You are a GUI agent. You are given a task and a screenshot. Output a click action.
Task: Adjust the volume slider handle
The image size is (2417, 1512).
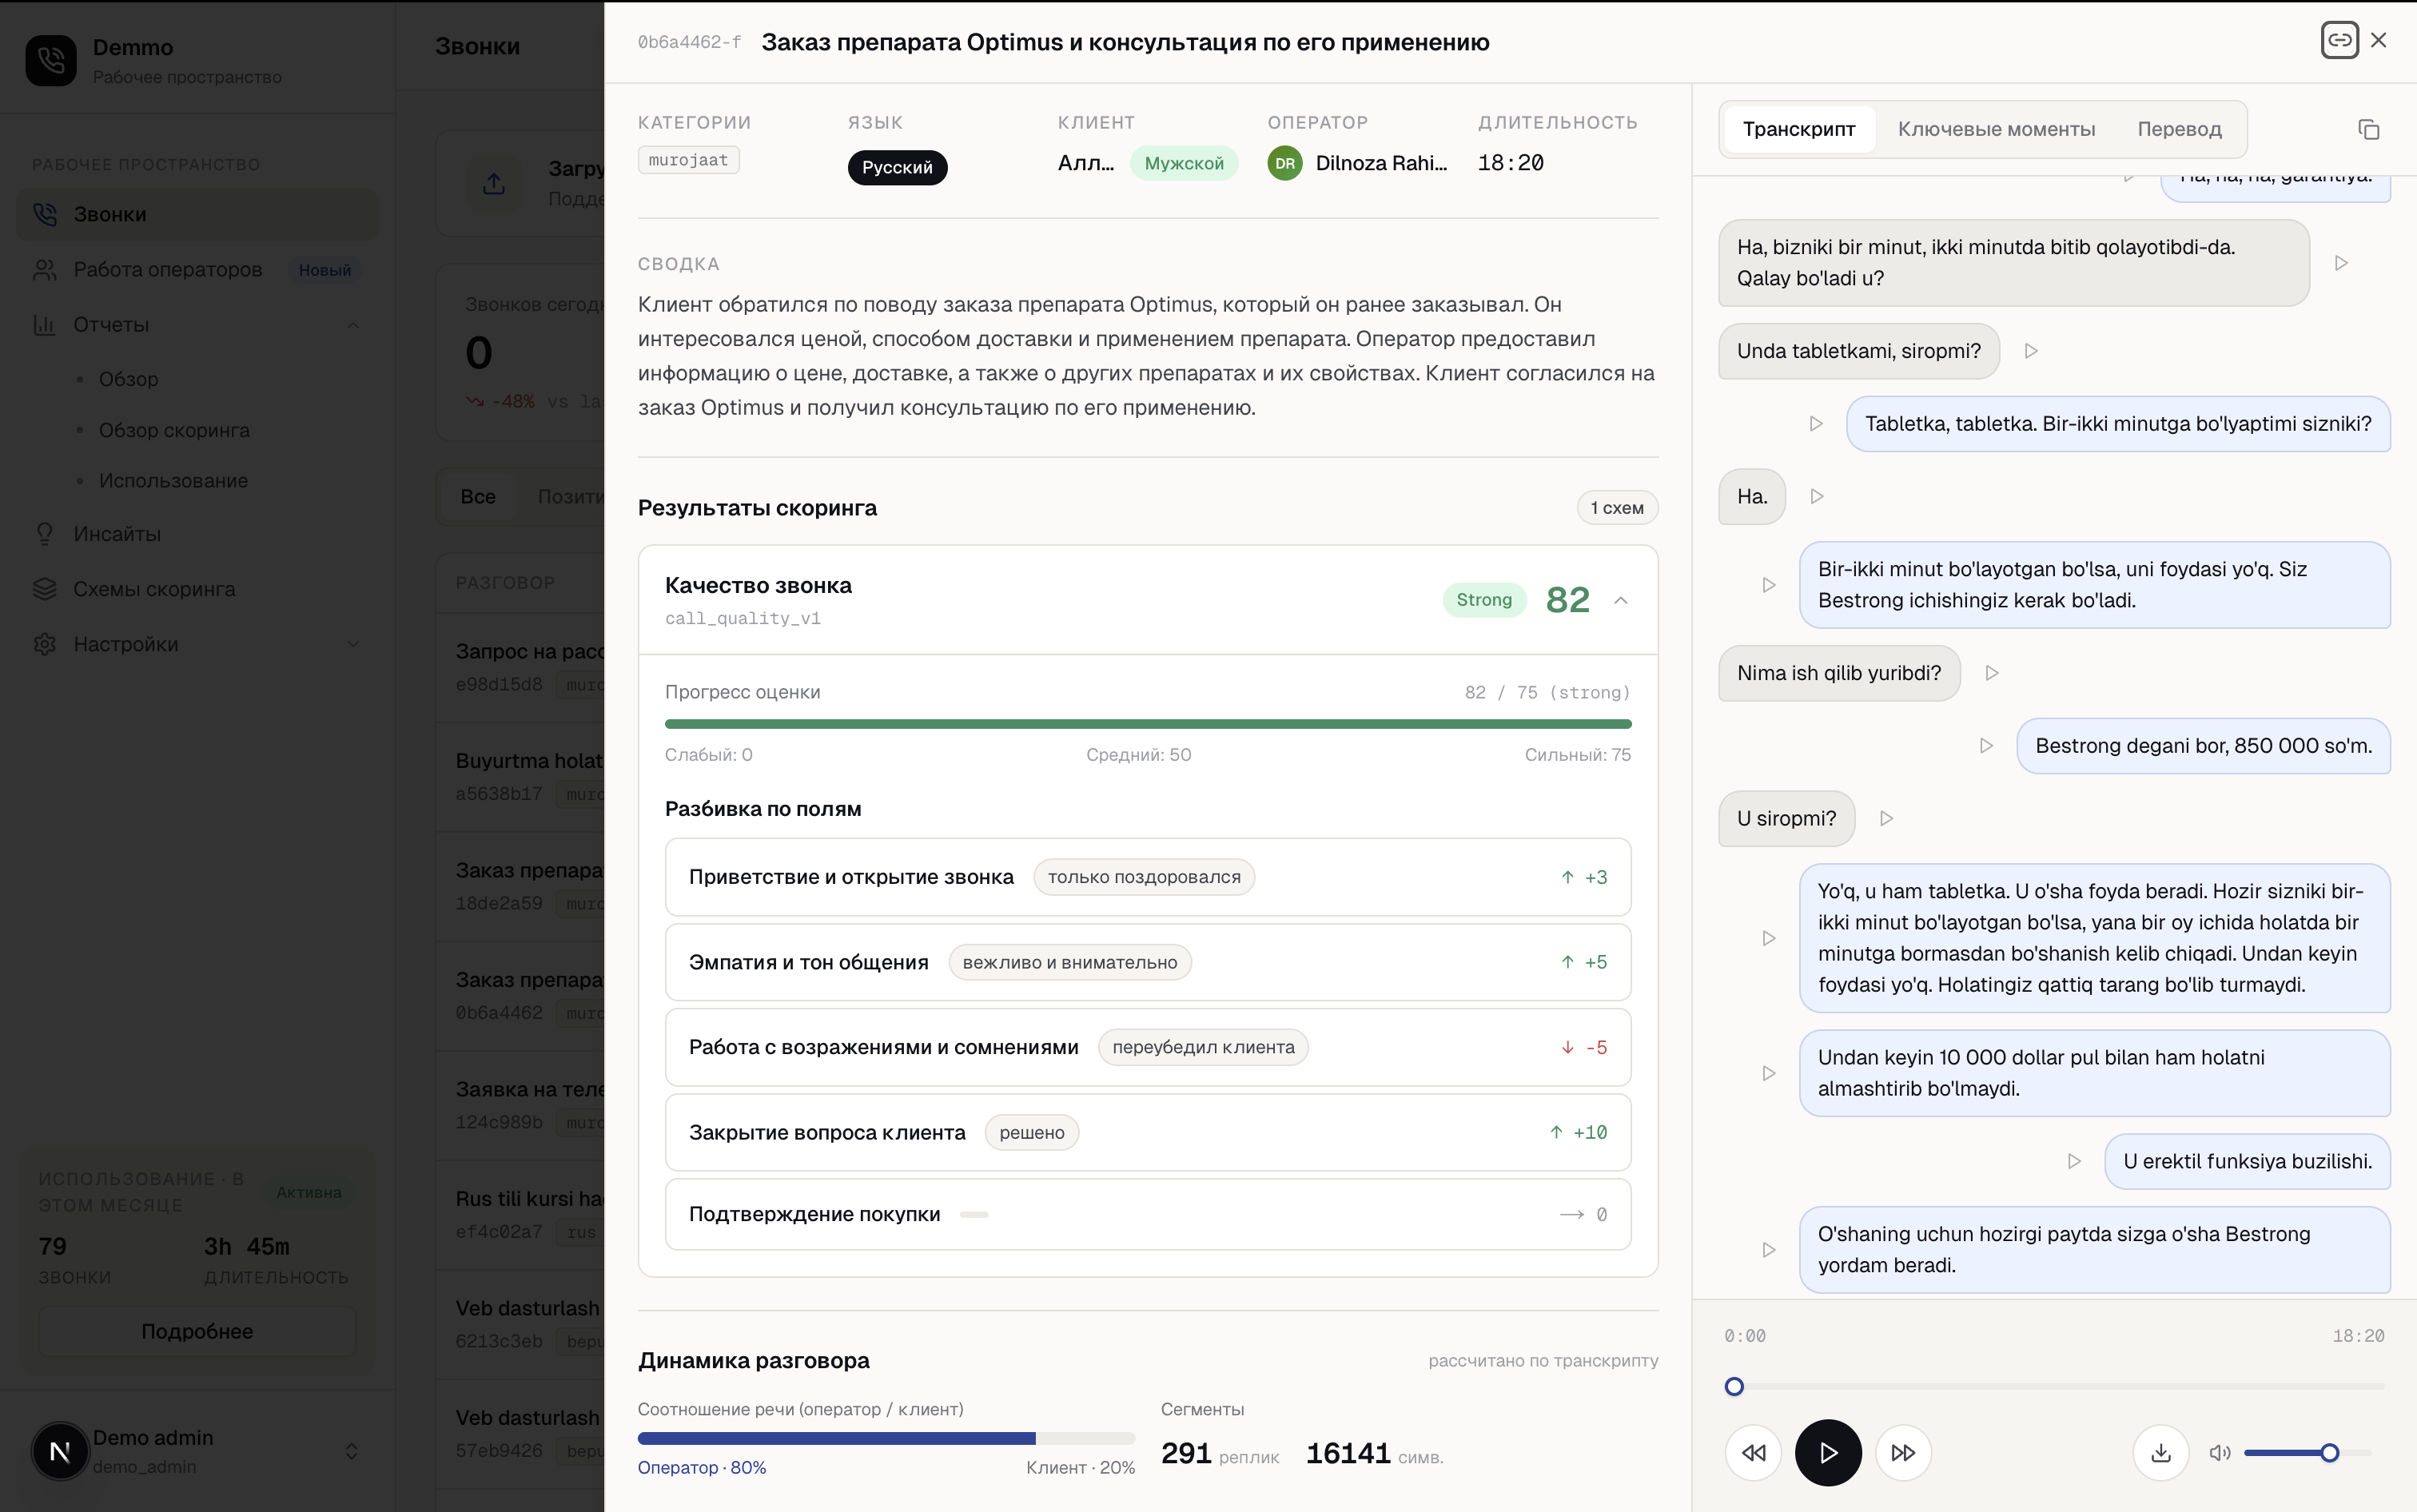2330,1453
